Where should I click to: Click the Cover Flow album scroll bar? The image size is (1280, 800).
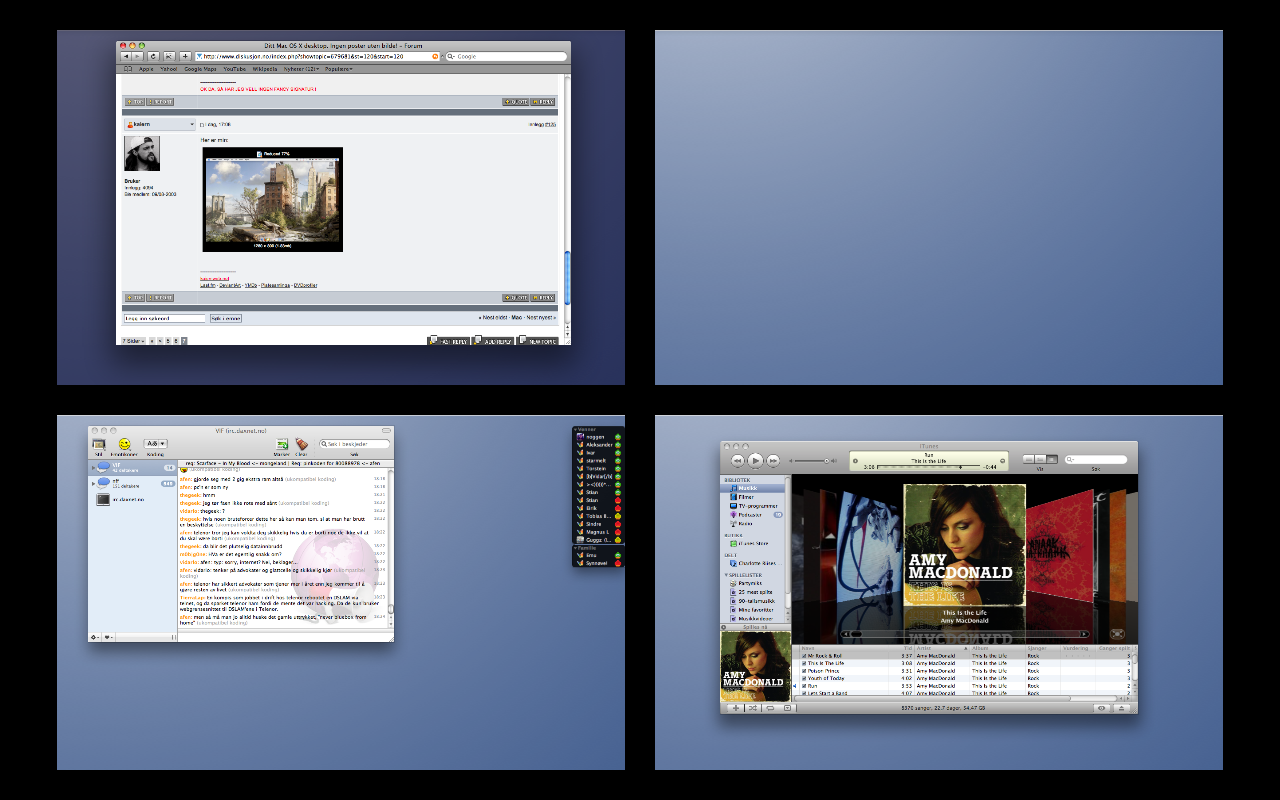coord(965,634)
